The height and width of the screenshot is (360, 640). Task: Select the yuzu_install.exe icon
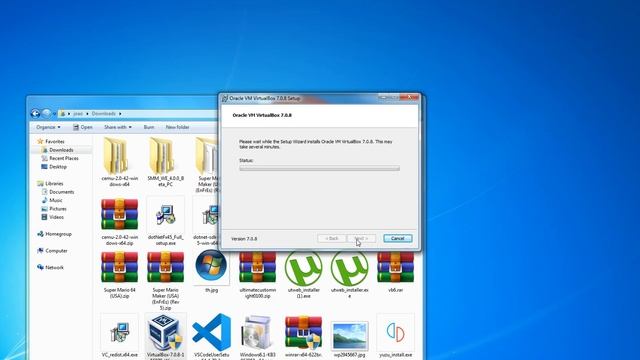(x=395, y=332)
